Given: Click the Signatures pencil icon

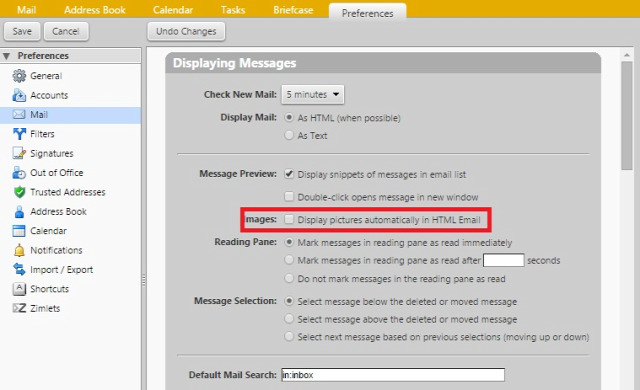Looking at the screenshot, I should coord(19,153).
